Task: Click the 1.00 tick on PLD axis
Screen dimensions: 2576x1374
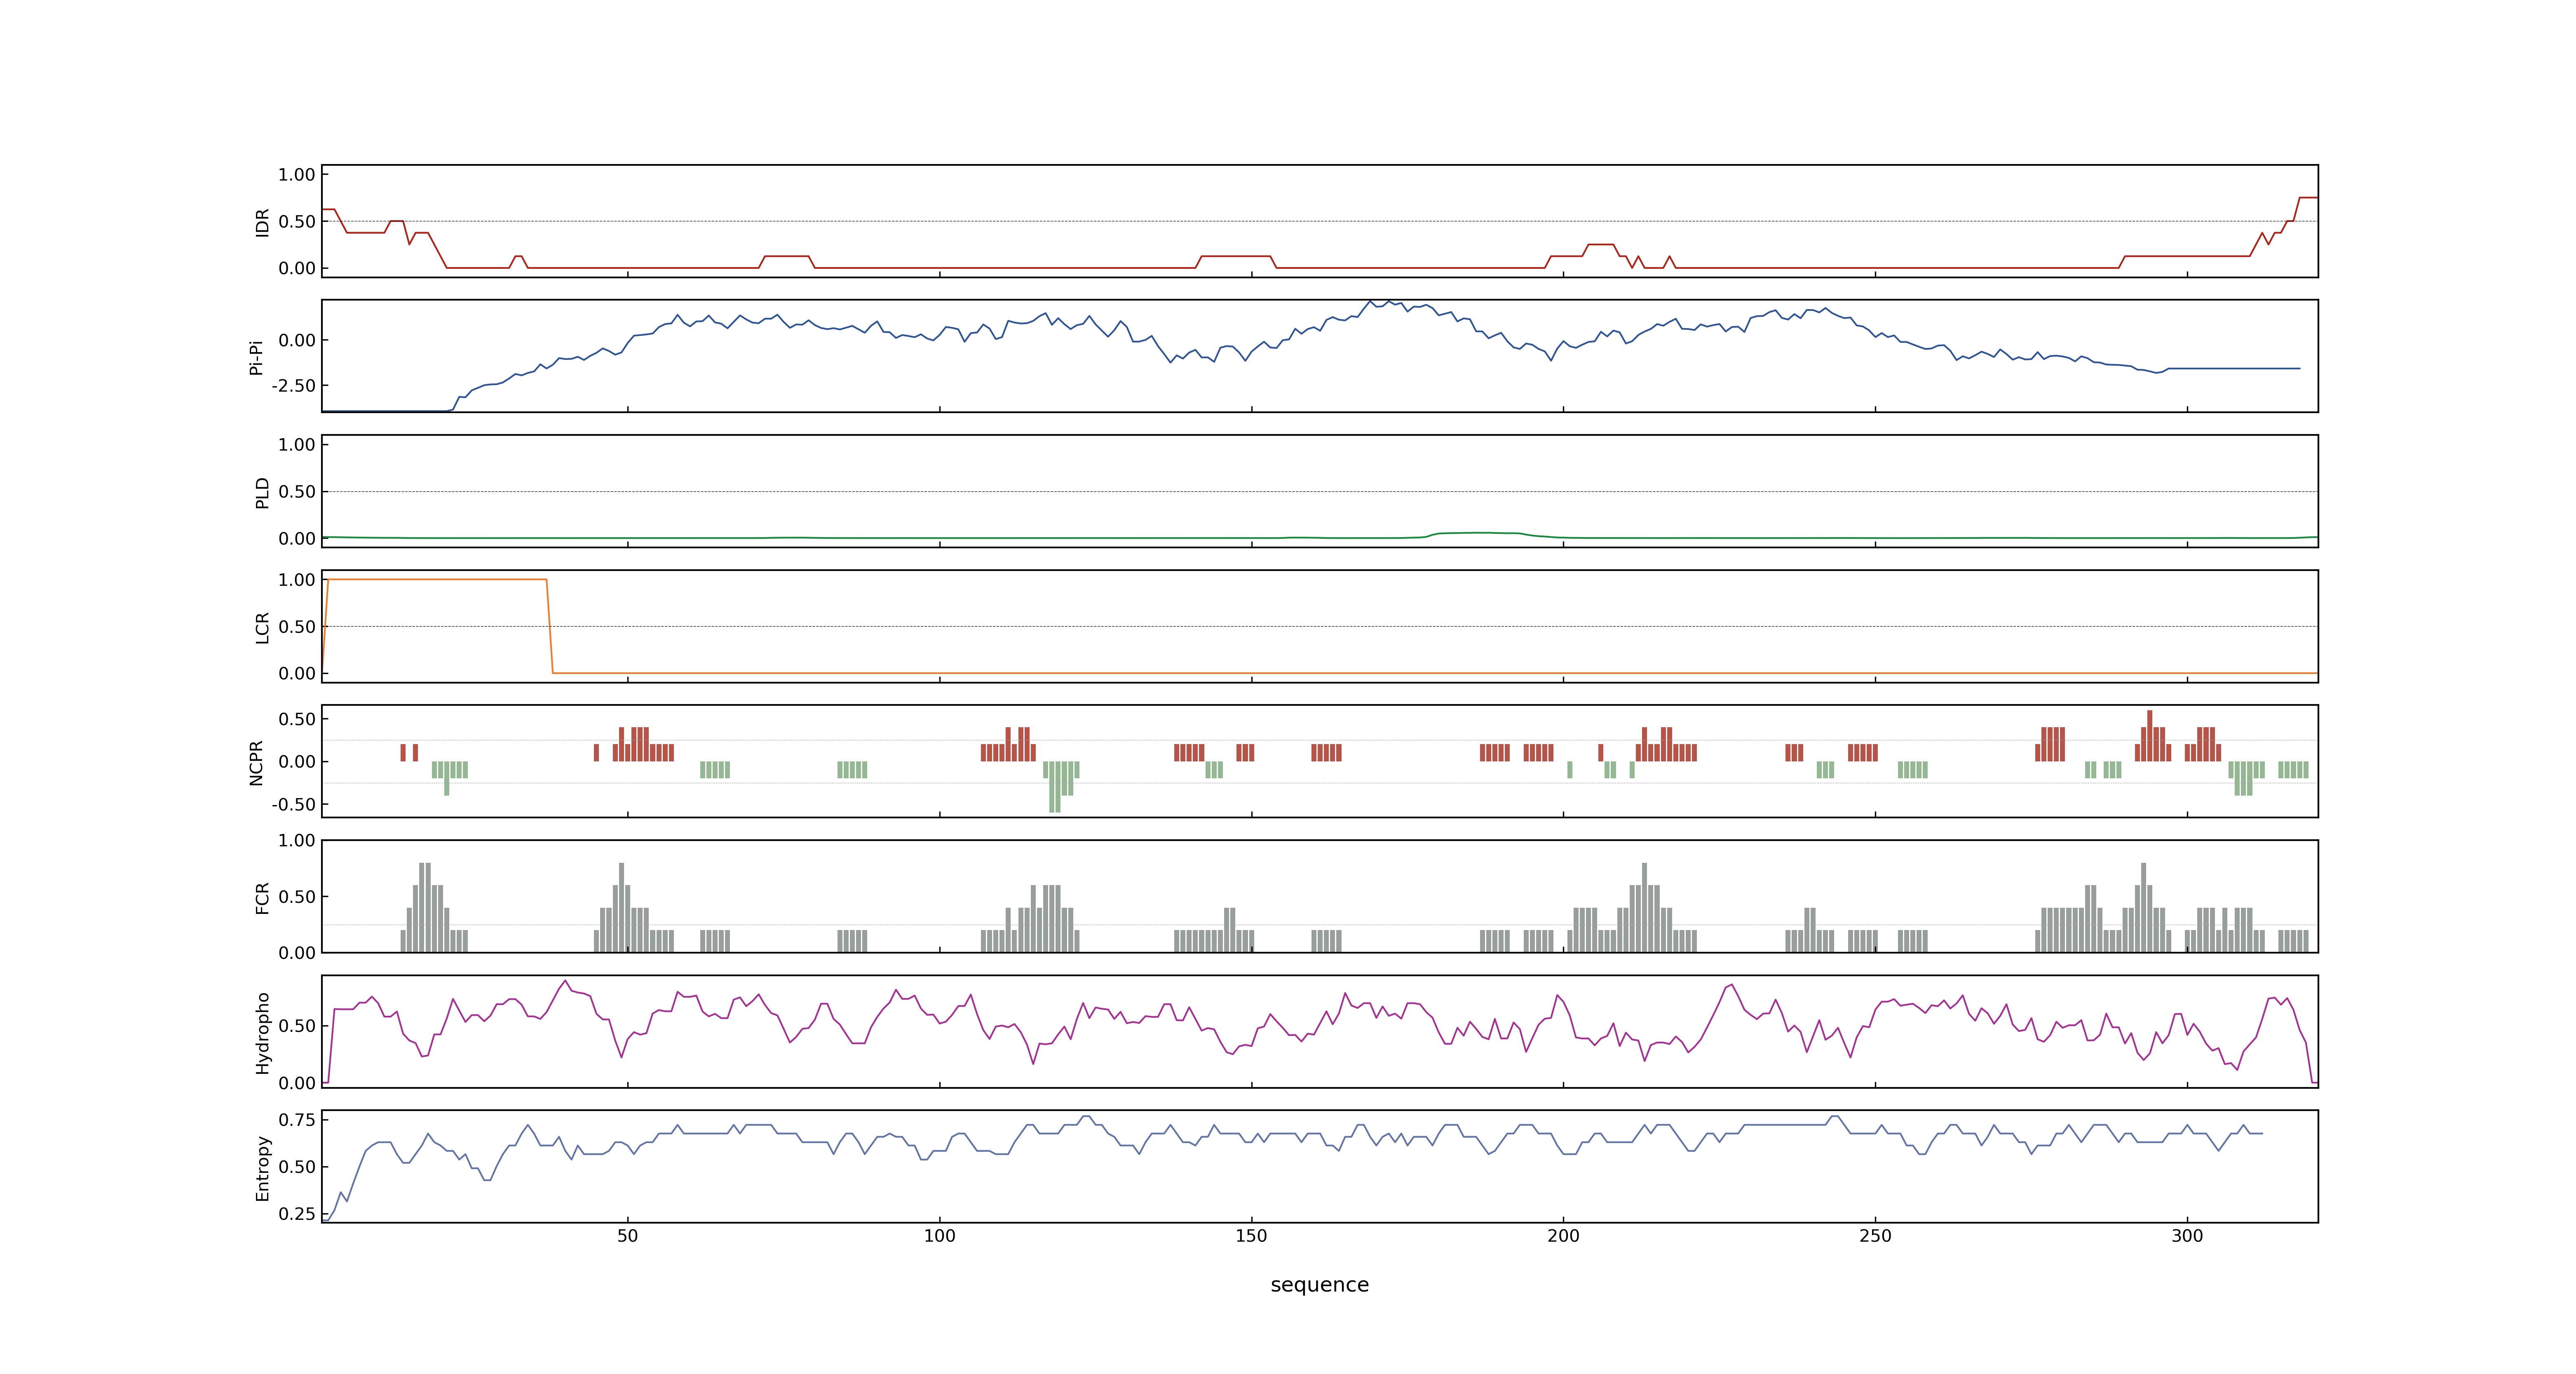Action: (x=297, y=445)
